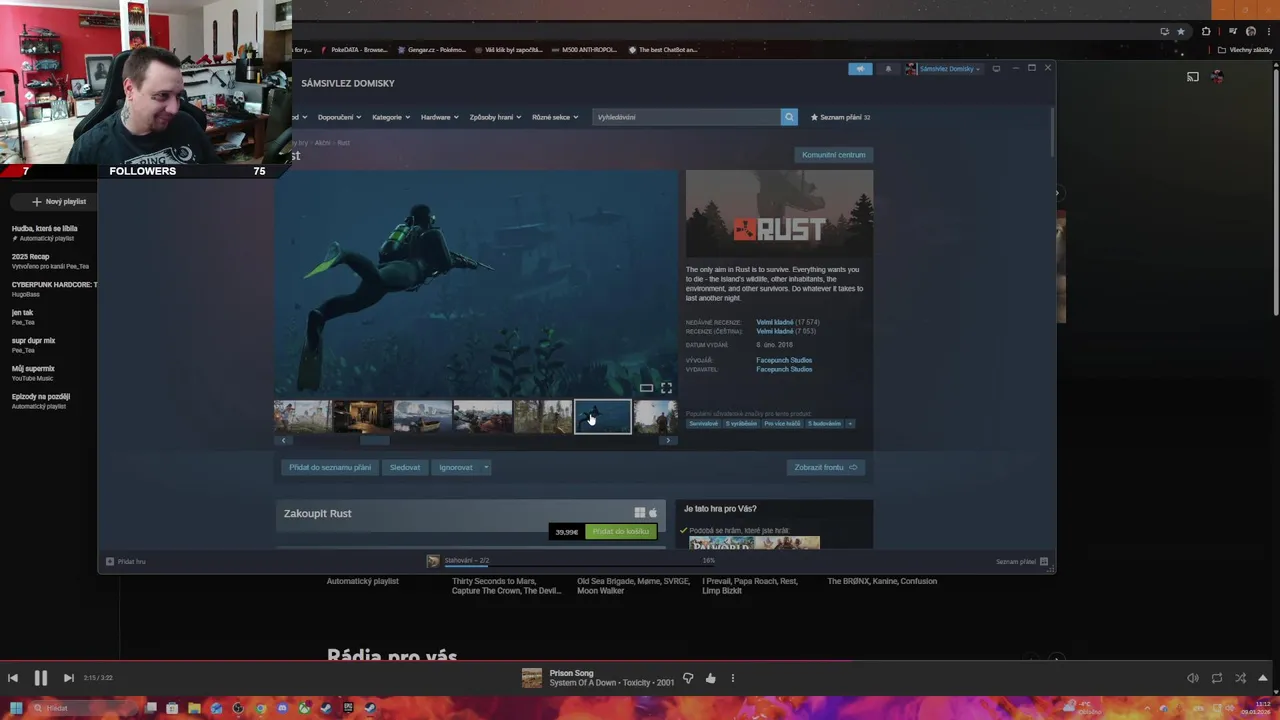
Task: Click the S vyráběním tag
Action: point(741,424)
